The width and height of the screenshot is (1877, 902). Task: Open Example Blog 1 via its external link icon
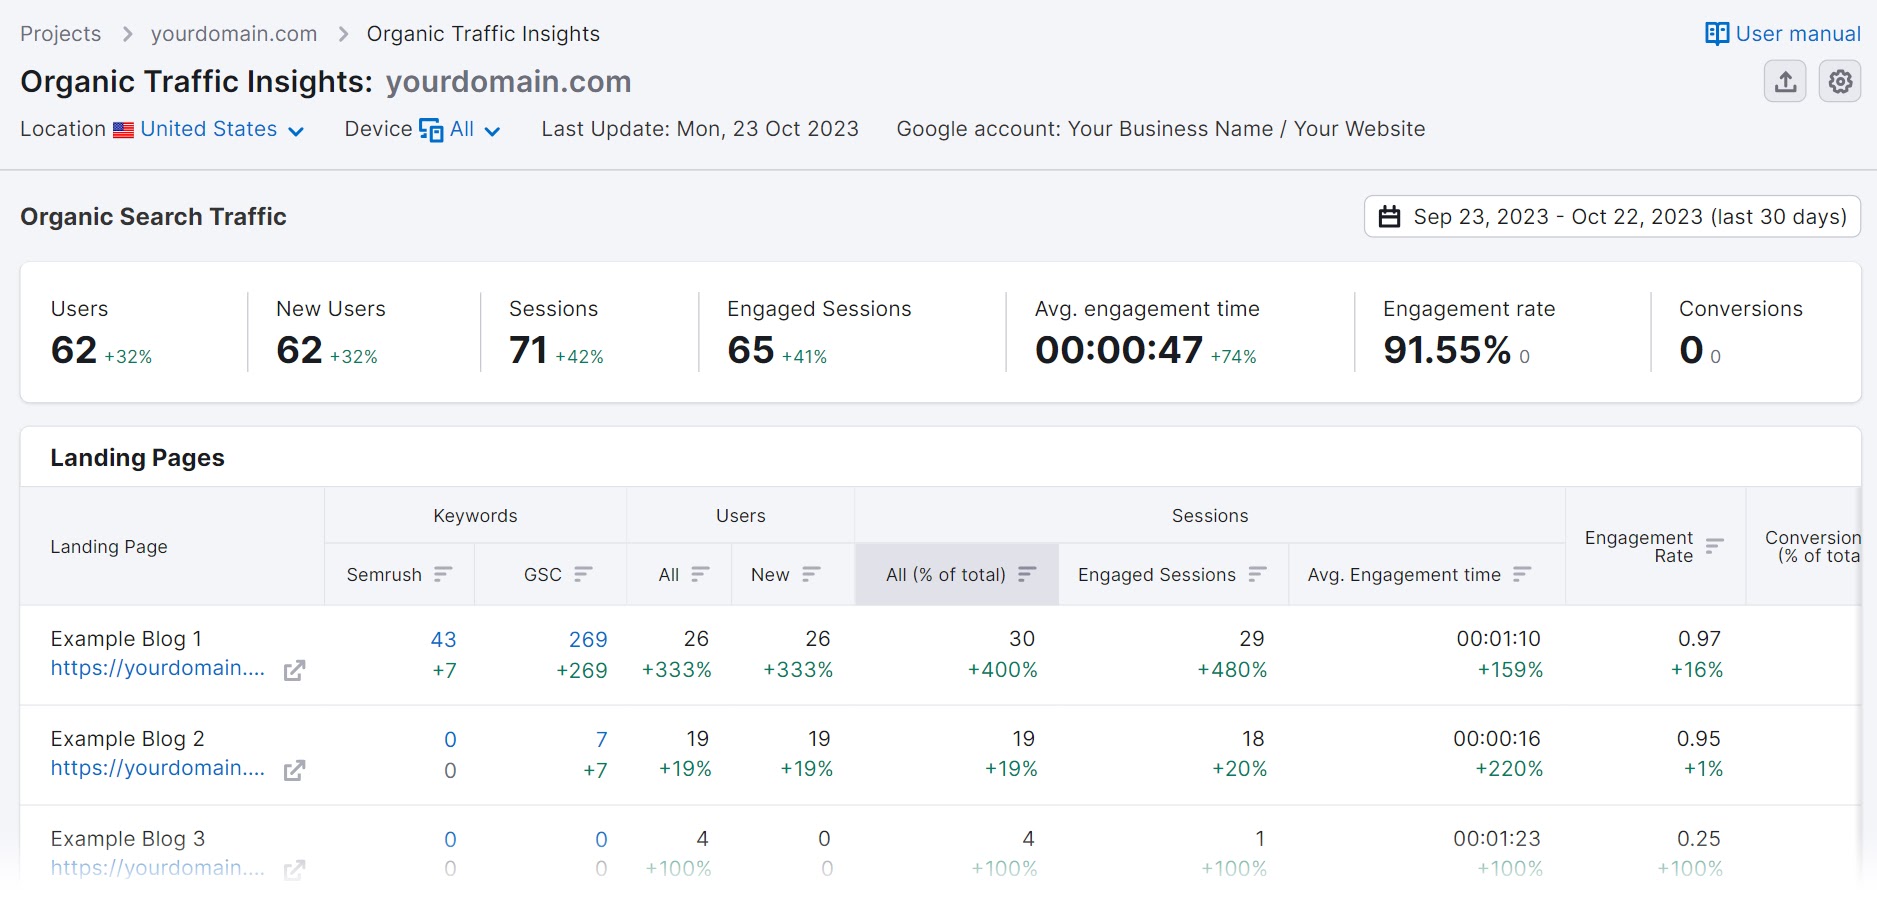[x=295, y=672]
